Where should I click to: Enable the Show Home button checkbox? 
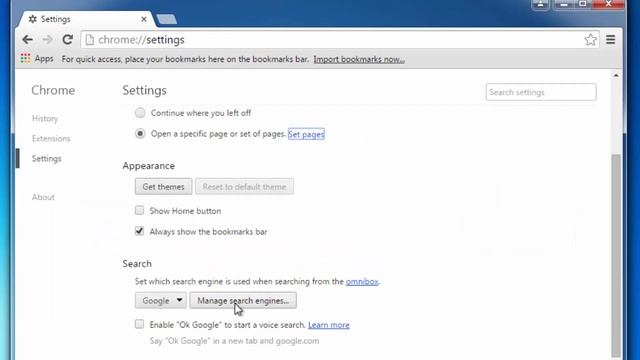(139, 210)
